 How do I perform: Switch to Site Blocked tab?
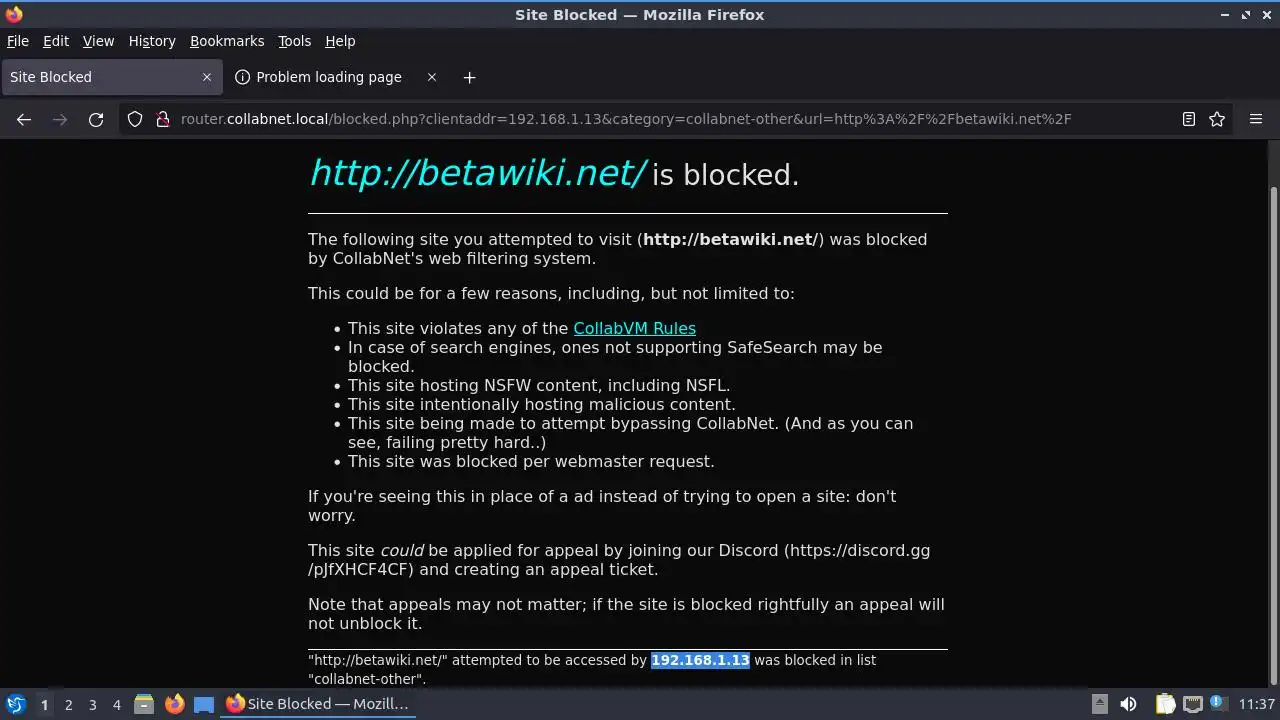click(x=110, y=77)
